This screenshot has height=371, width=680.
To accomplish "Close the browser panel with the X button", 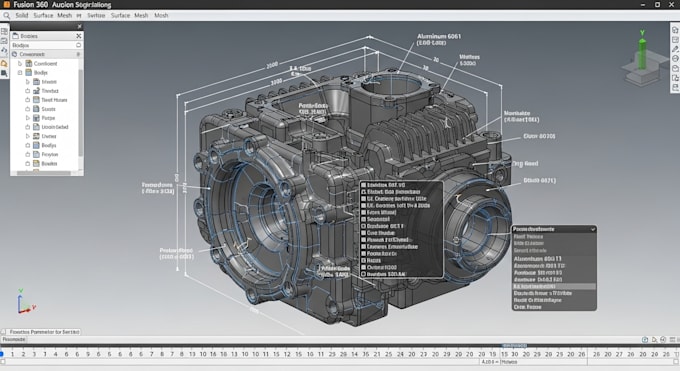I will (x=78, y=36).
